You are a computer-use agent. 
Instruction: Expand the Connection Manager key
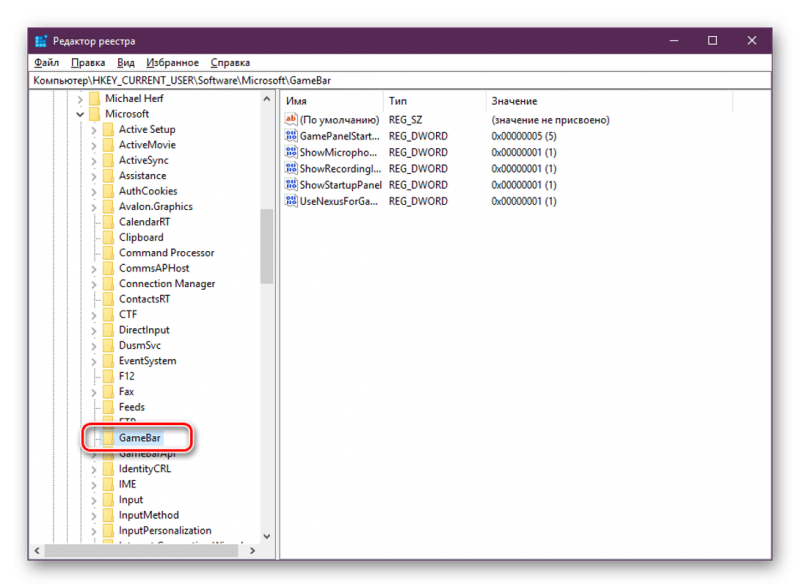tap(94, 284)
